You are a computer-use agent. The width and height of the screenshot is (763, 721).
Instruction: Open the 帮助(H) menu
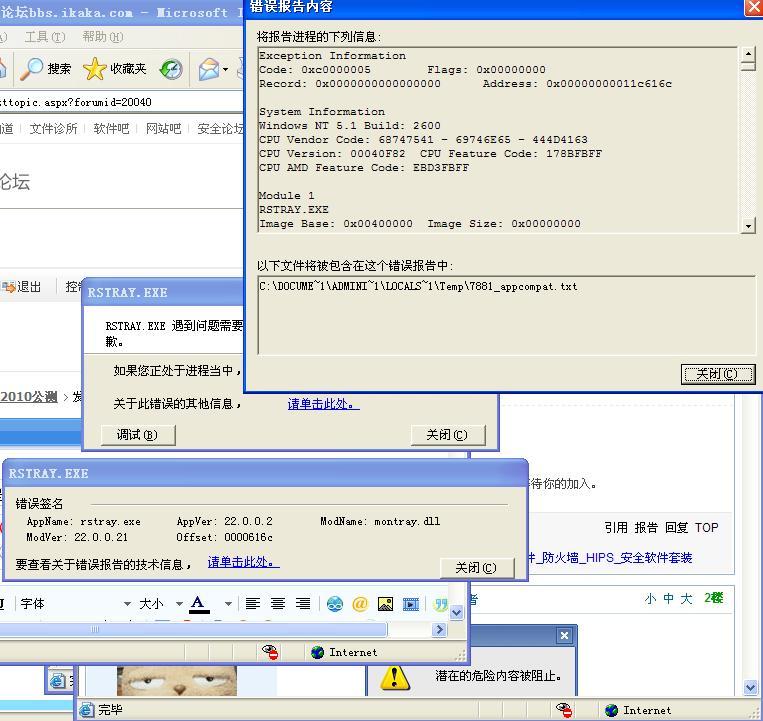tap(103, 37)
